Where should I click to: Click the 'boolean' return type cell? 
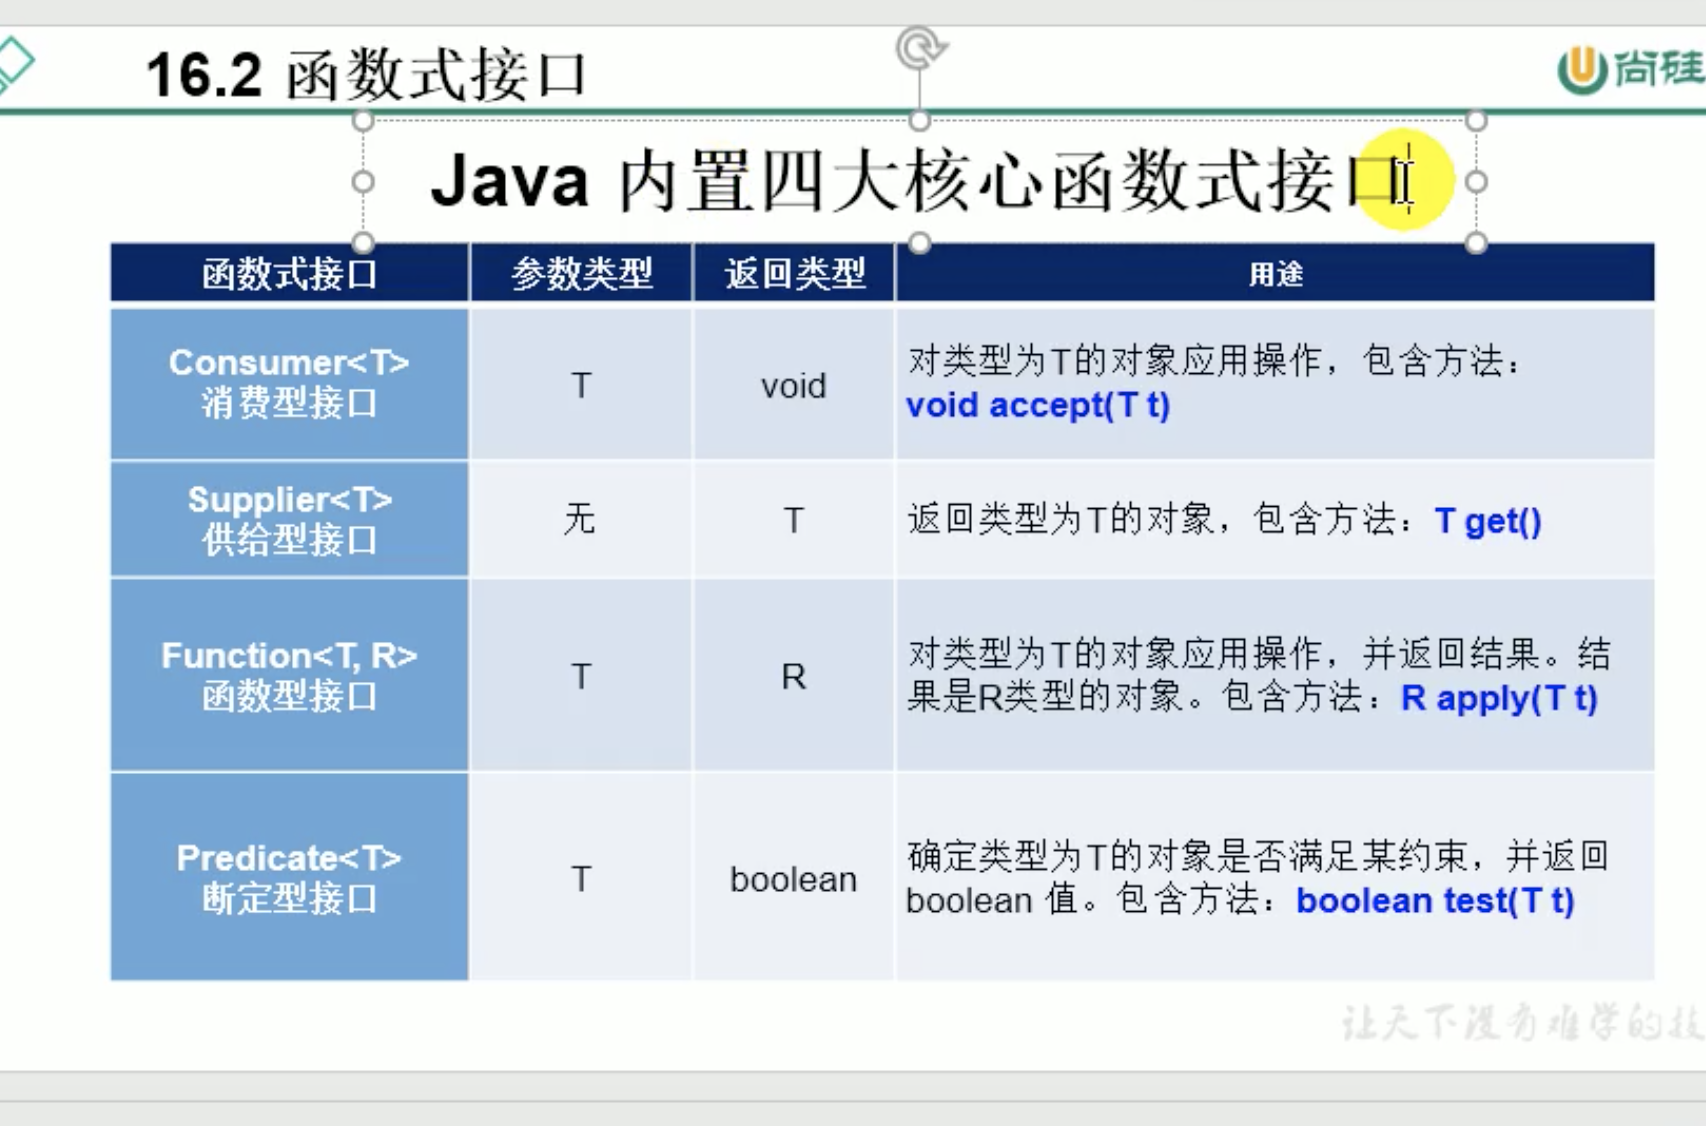[794, 879]
